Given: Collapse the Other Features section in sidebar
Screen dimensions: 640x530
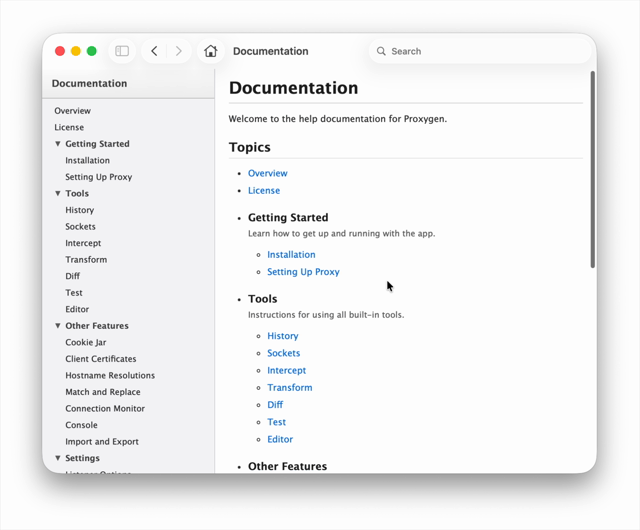Looking at the screenshot, I should point(58,325).
